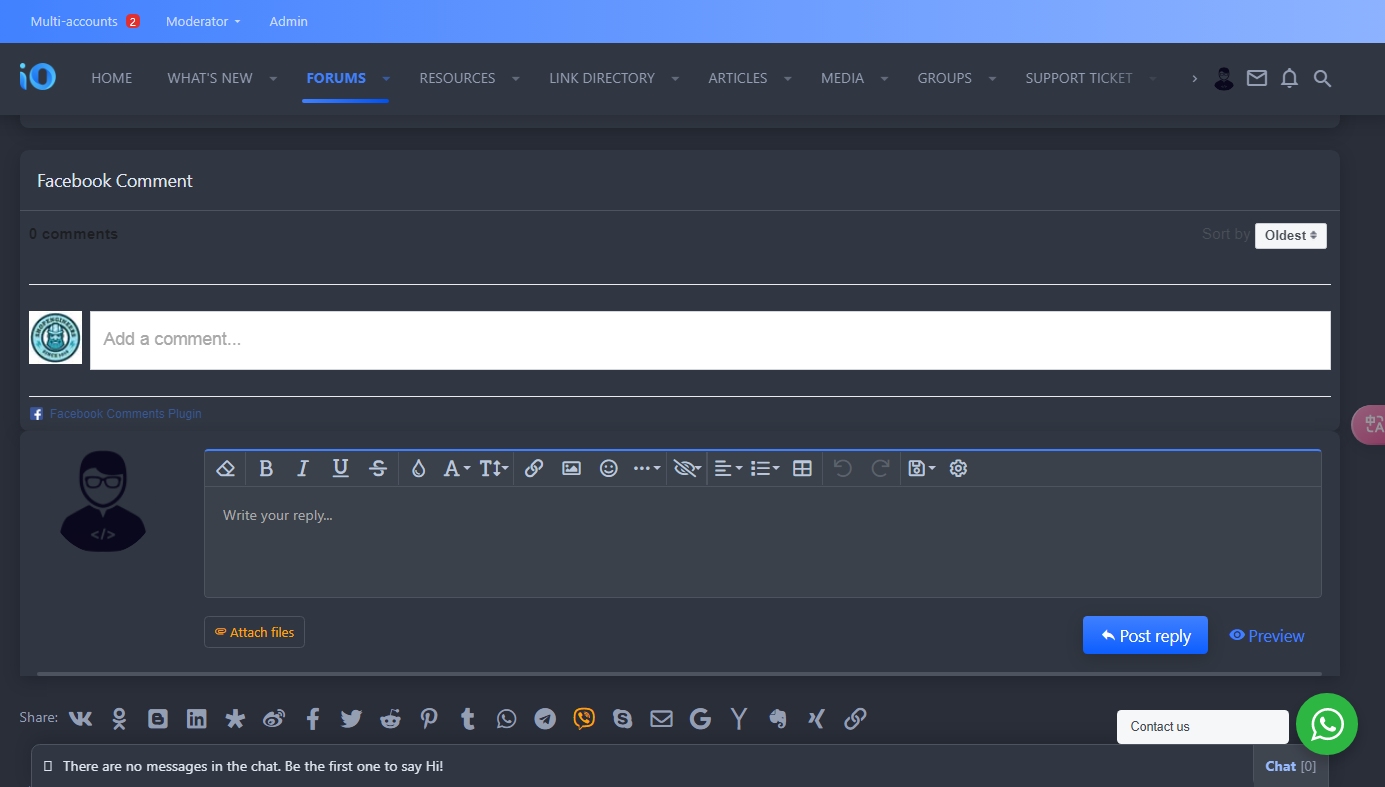Click the eraser remove formatting icon
Image resolution: width=1385 pixels, height=787 pixels.
(x=225, y=468)
